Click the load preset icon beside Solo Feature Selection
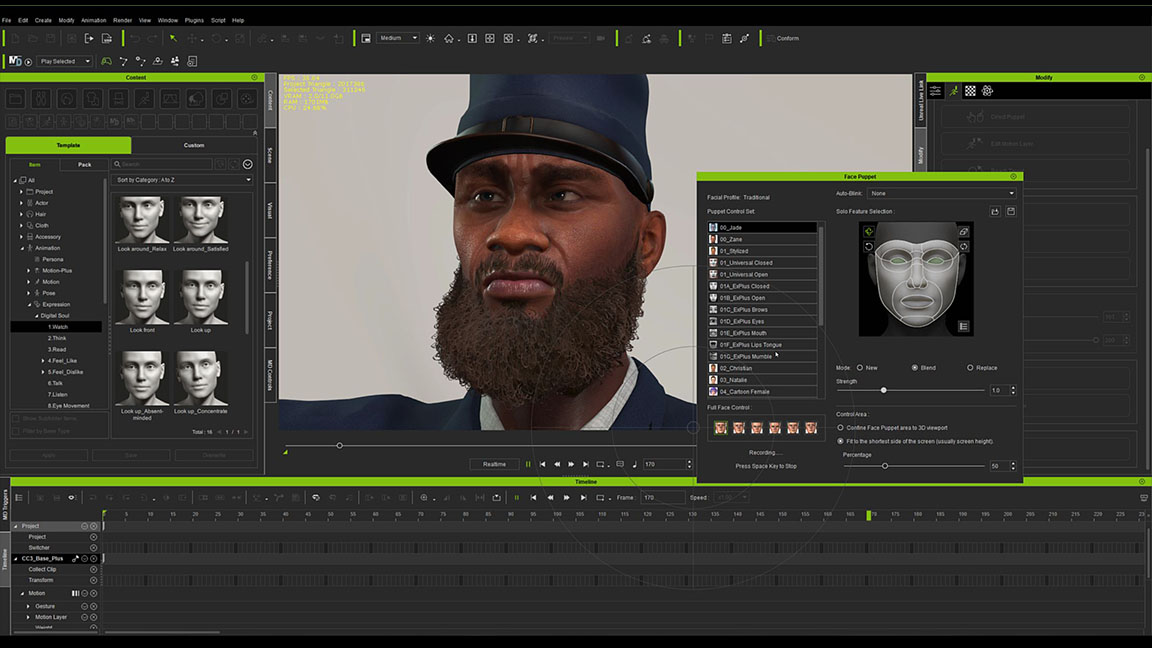1152x648 pixels. point(995,212)
